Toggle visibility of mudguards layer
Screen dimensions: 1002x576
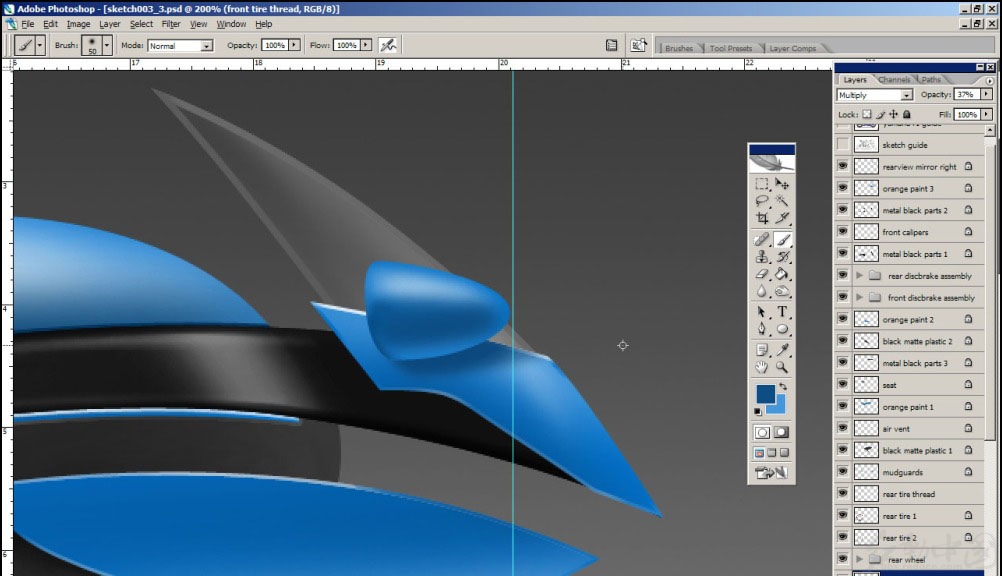[x=843, y=472]
